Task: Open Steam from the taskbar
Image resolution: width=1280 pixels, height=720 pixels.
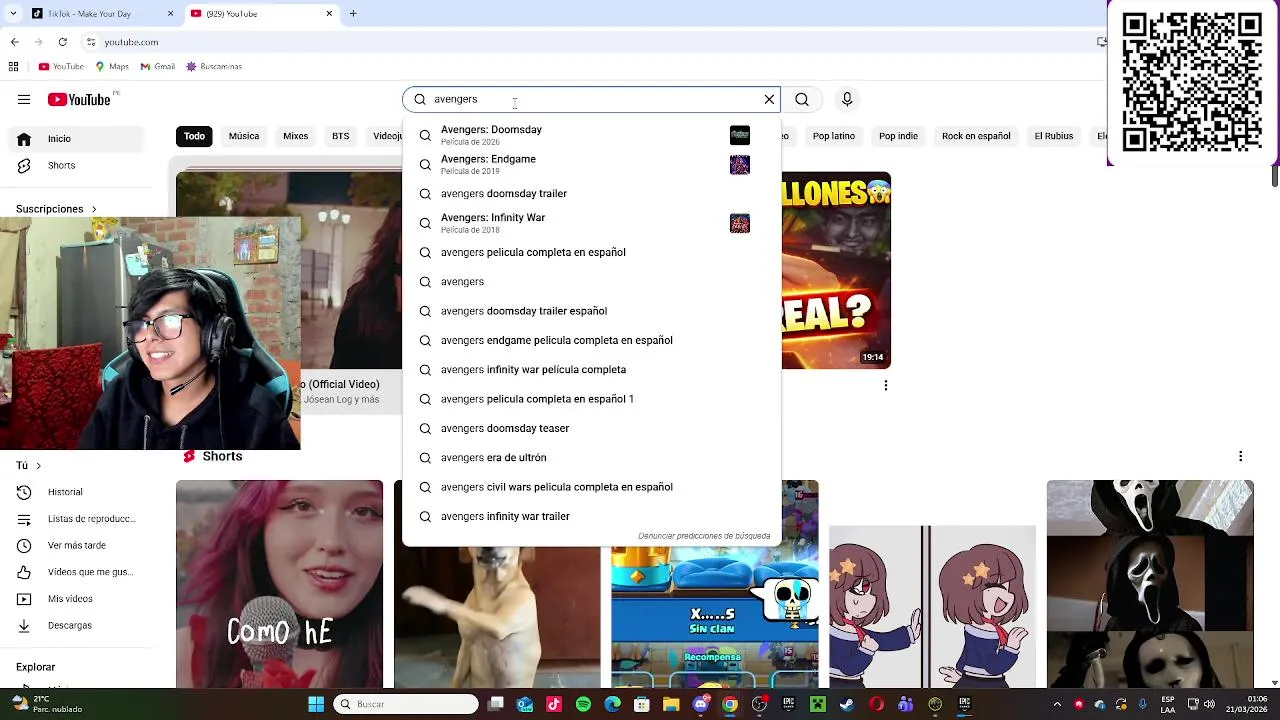Action: 847,704
